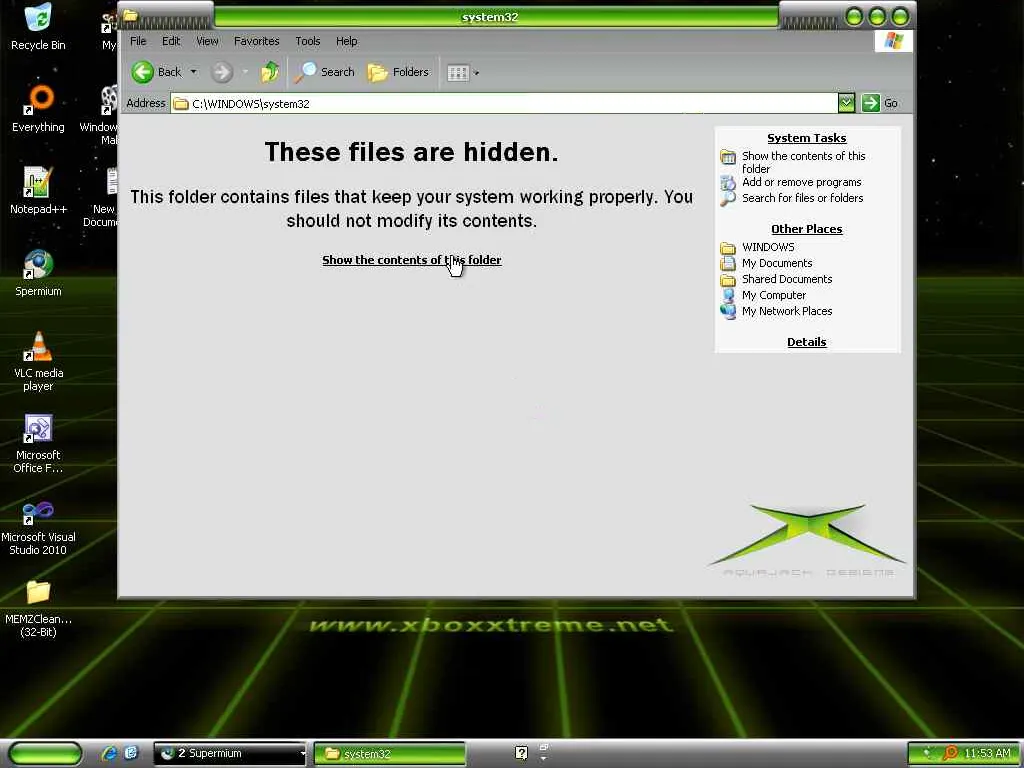Collapse the Other Places header
The image size is (1024, 768).
(807, 229)
